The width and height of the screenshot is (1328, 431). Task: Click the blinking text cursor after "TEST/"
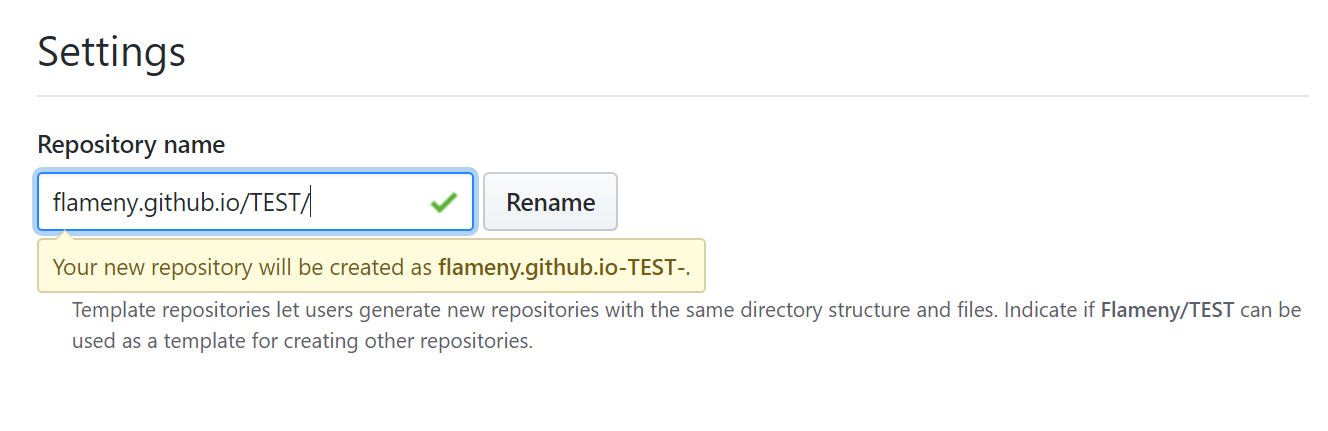coord(313,203)
